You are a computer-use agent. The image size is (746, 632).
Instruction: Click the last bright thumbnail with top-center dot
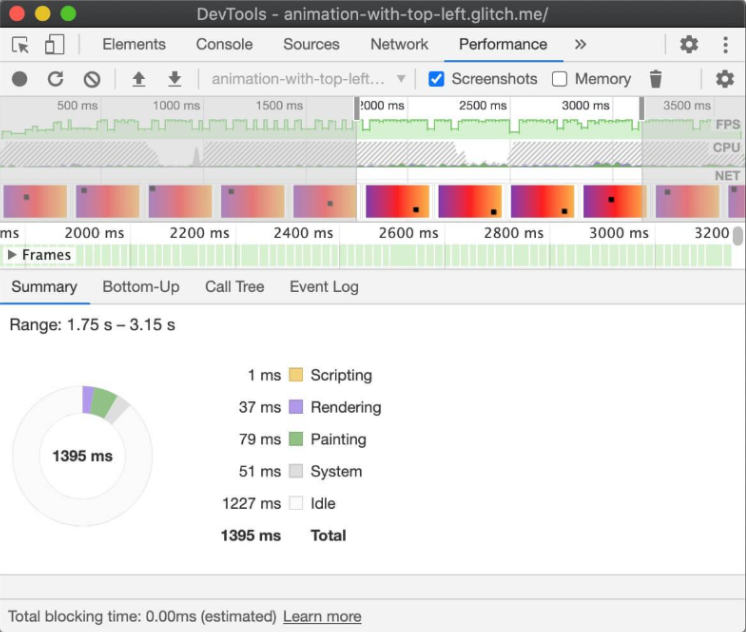click(x=615, y=201)
